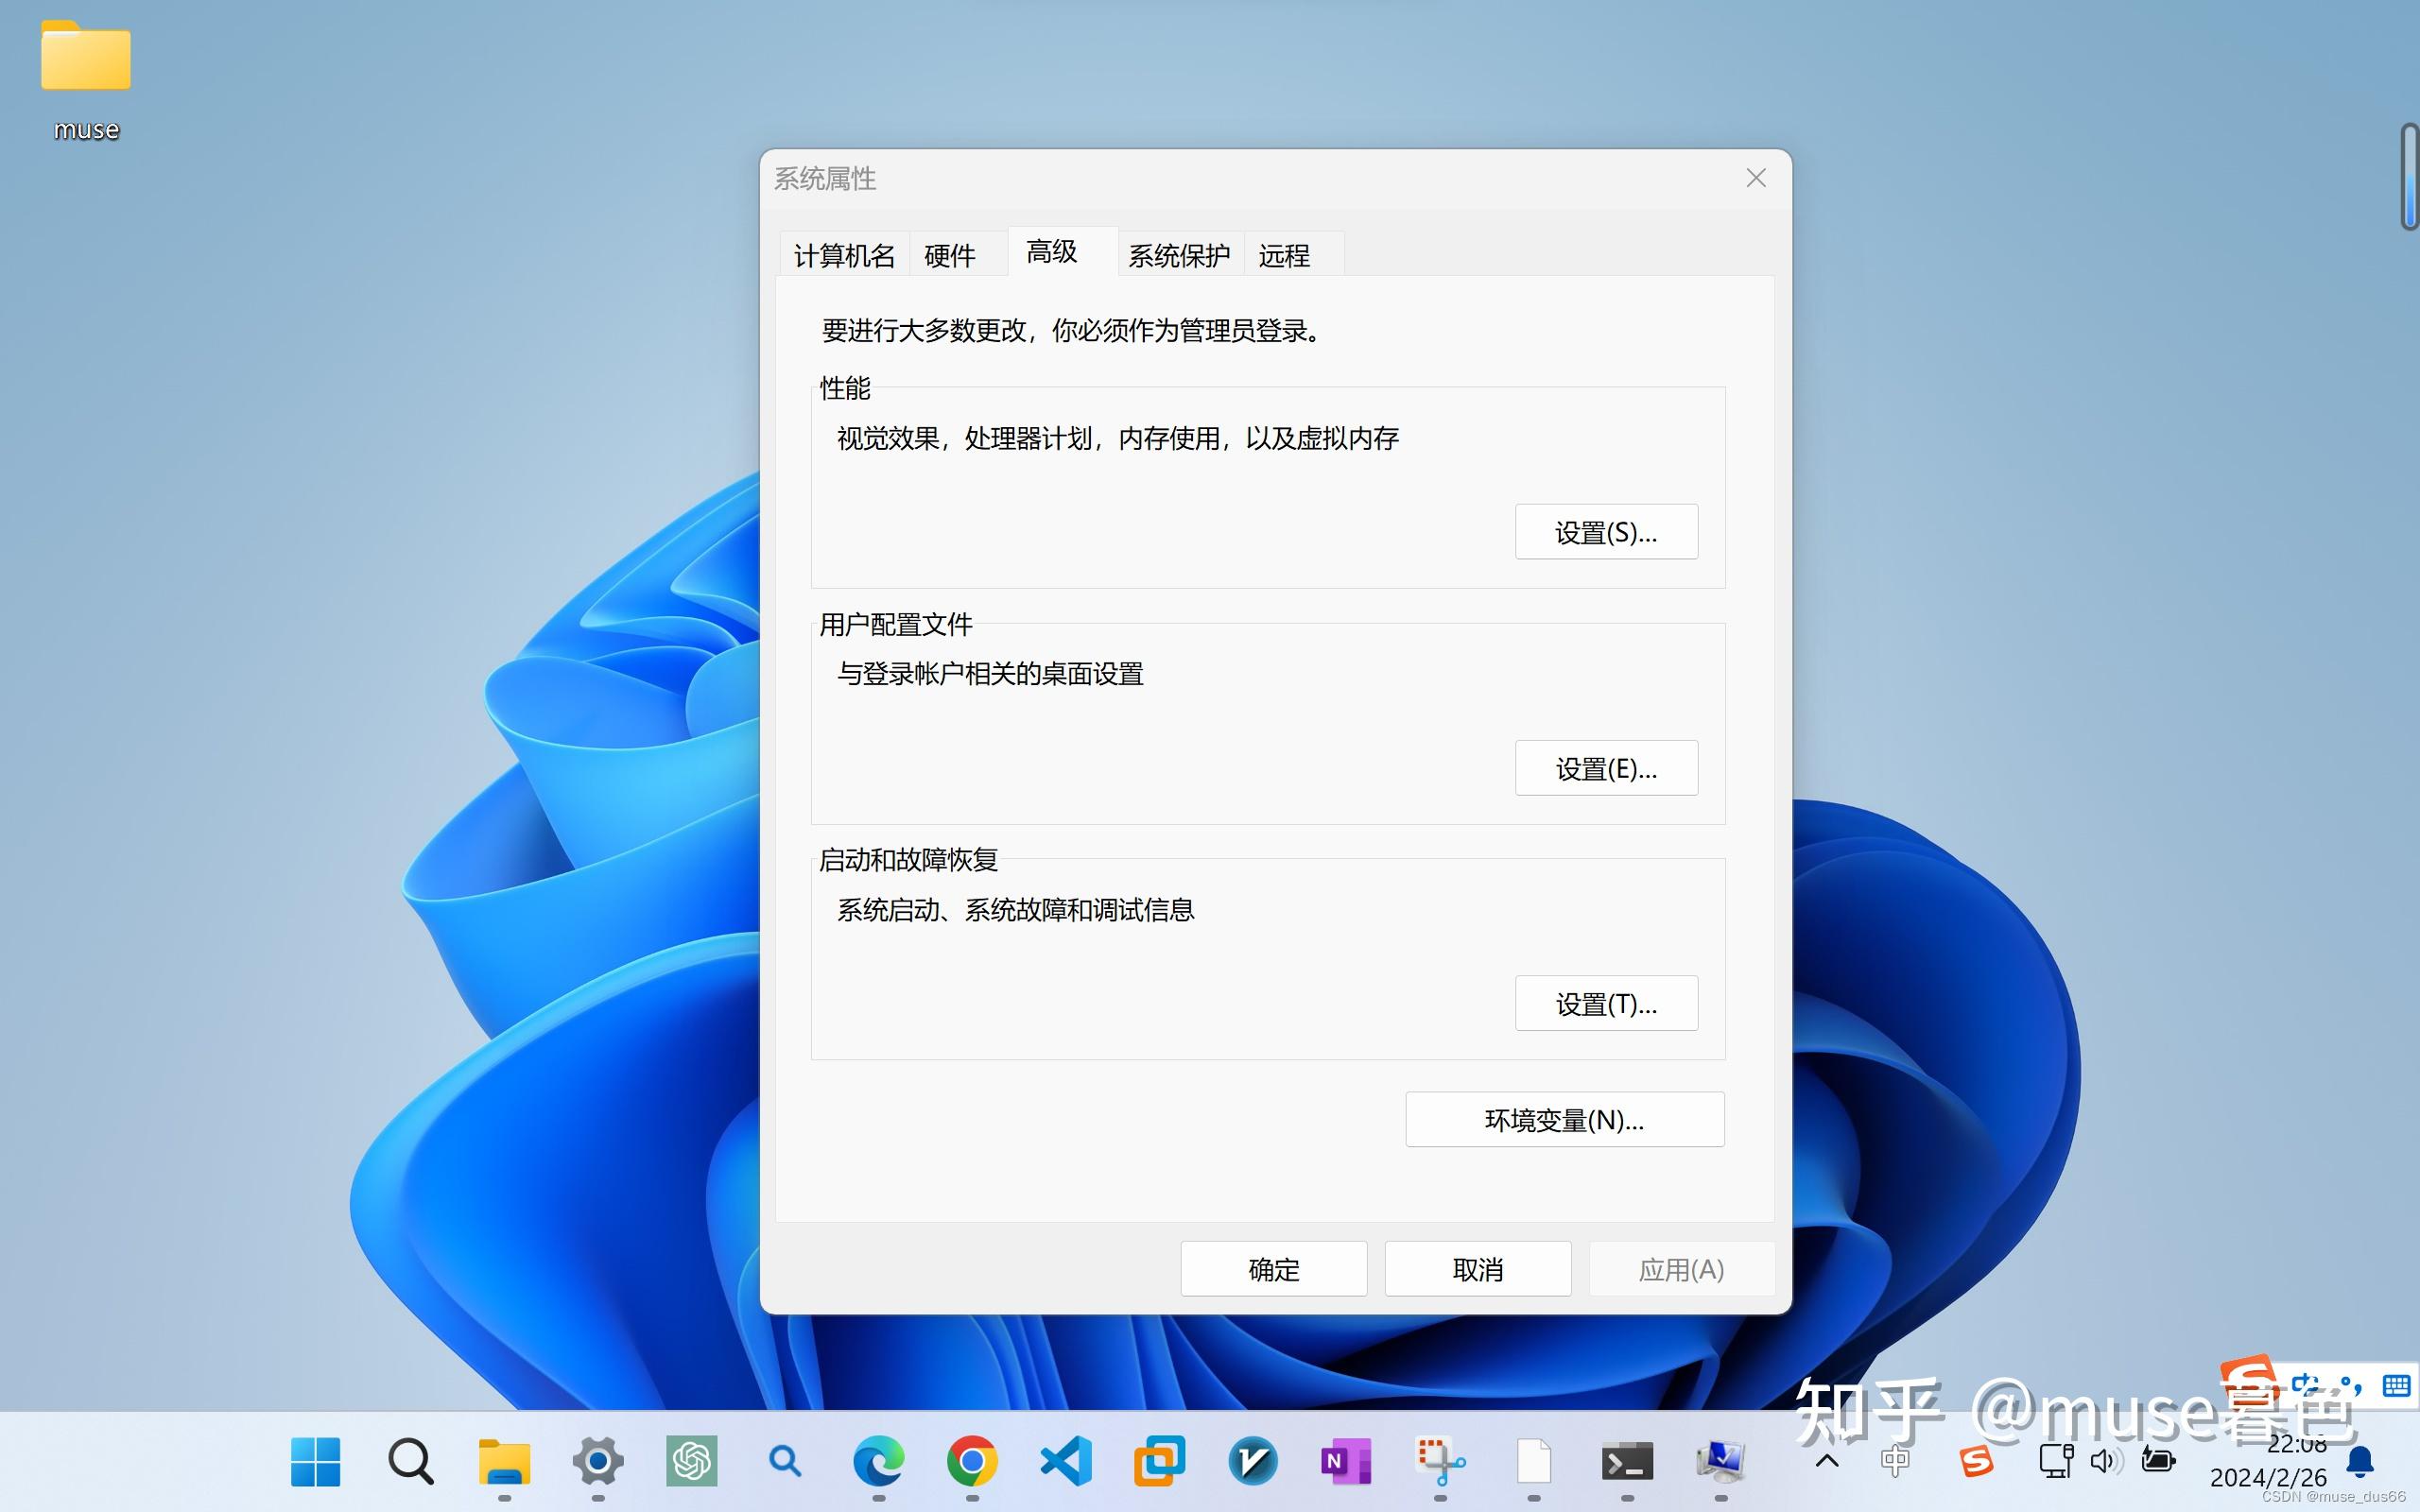The image size is (2420, 1512).
Task: Launch Visual Studio Code from the taskbar
Action: (x=1065, y=1462)
